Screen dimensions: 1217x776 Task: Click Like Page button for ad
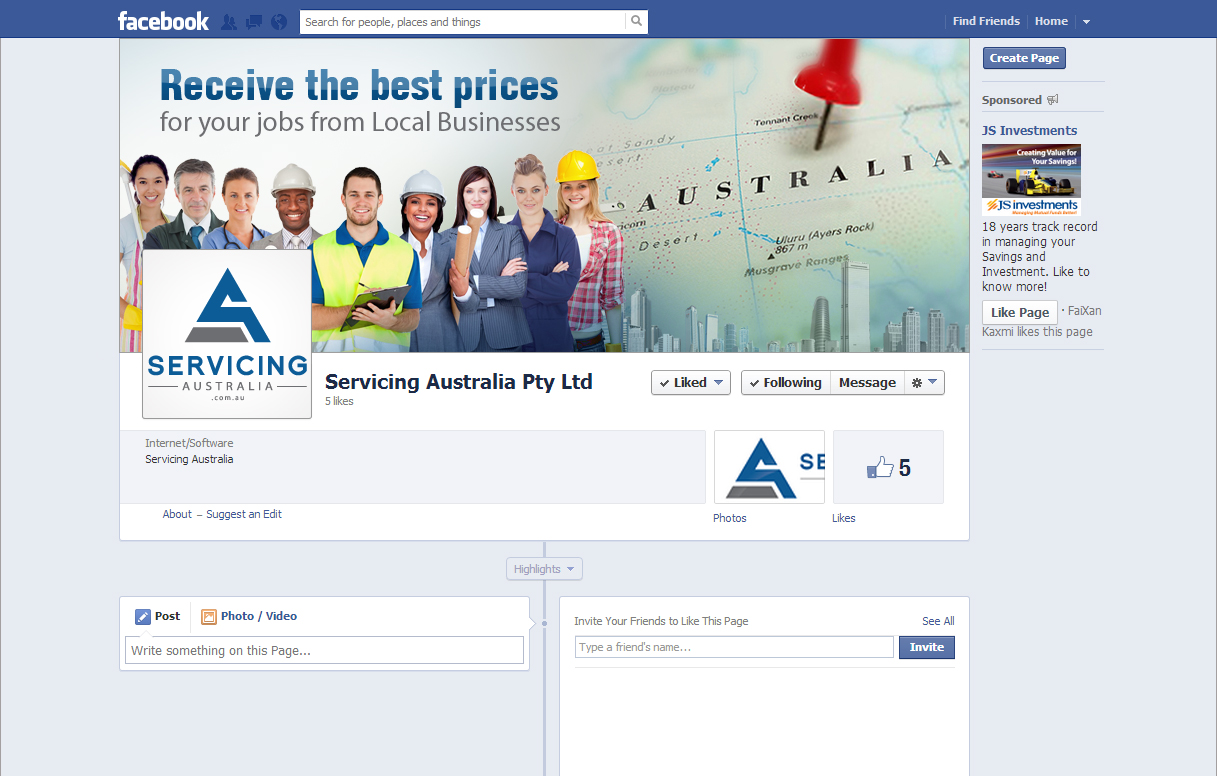[x=1019, y=312]
